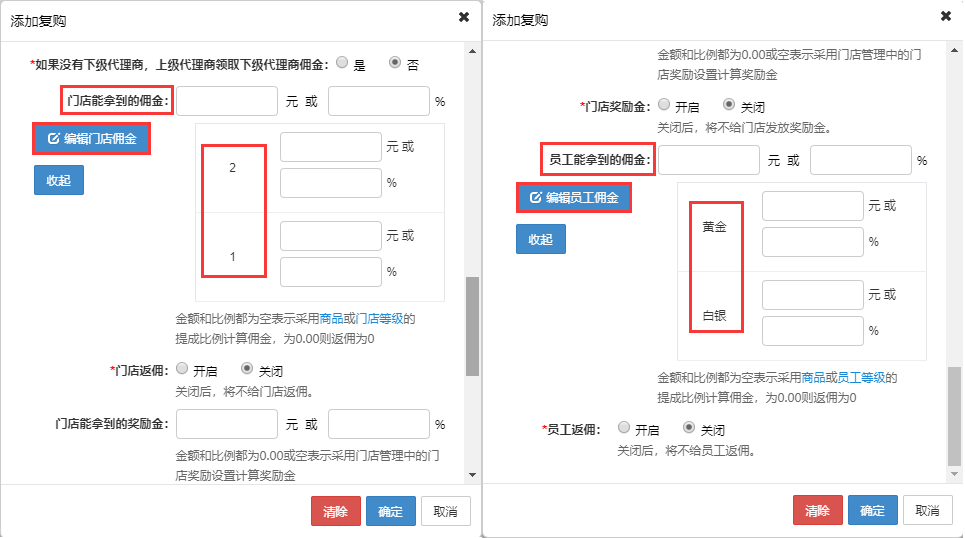Click 清除 button in the left dialog

tap(336, 511)
